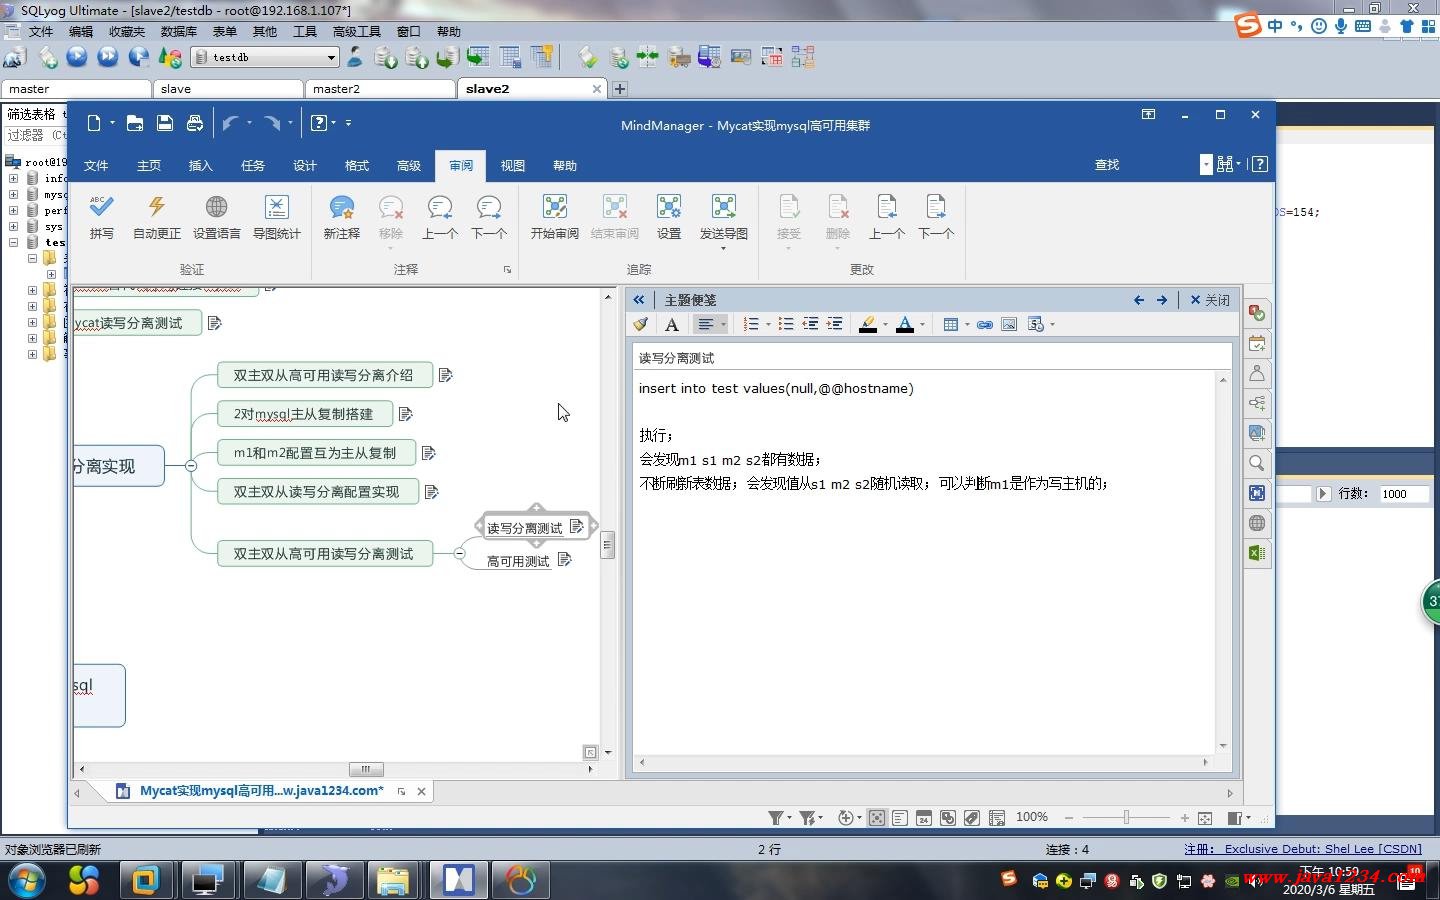Toggle the tag view icon in status bar
This screenshot has width=1440, height=900.
click(972, 818)
